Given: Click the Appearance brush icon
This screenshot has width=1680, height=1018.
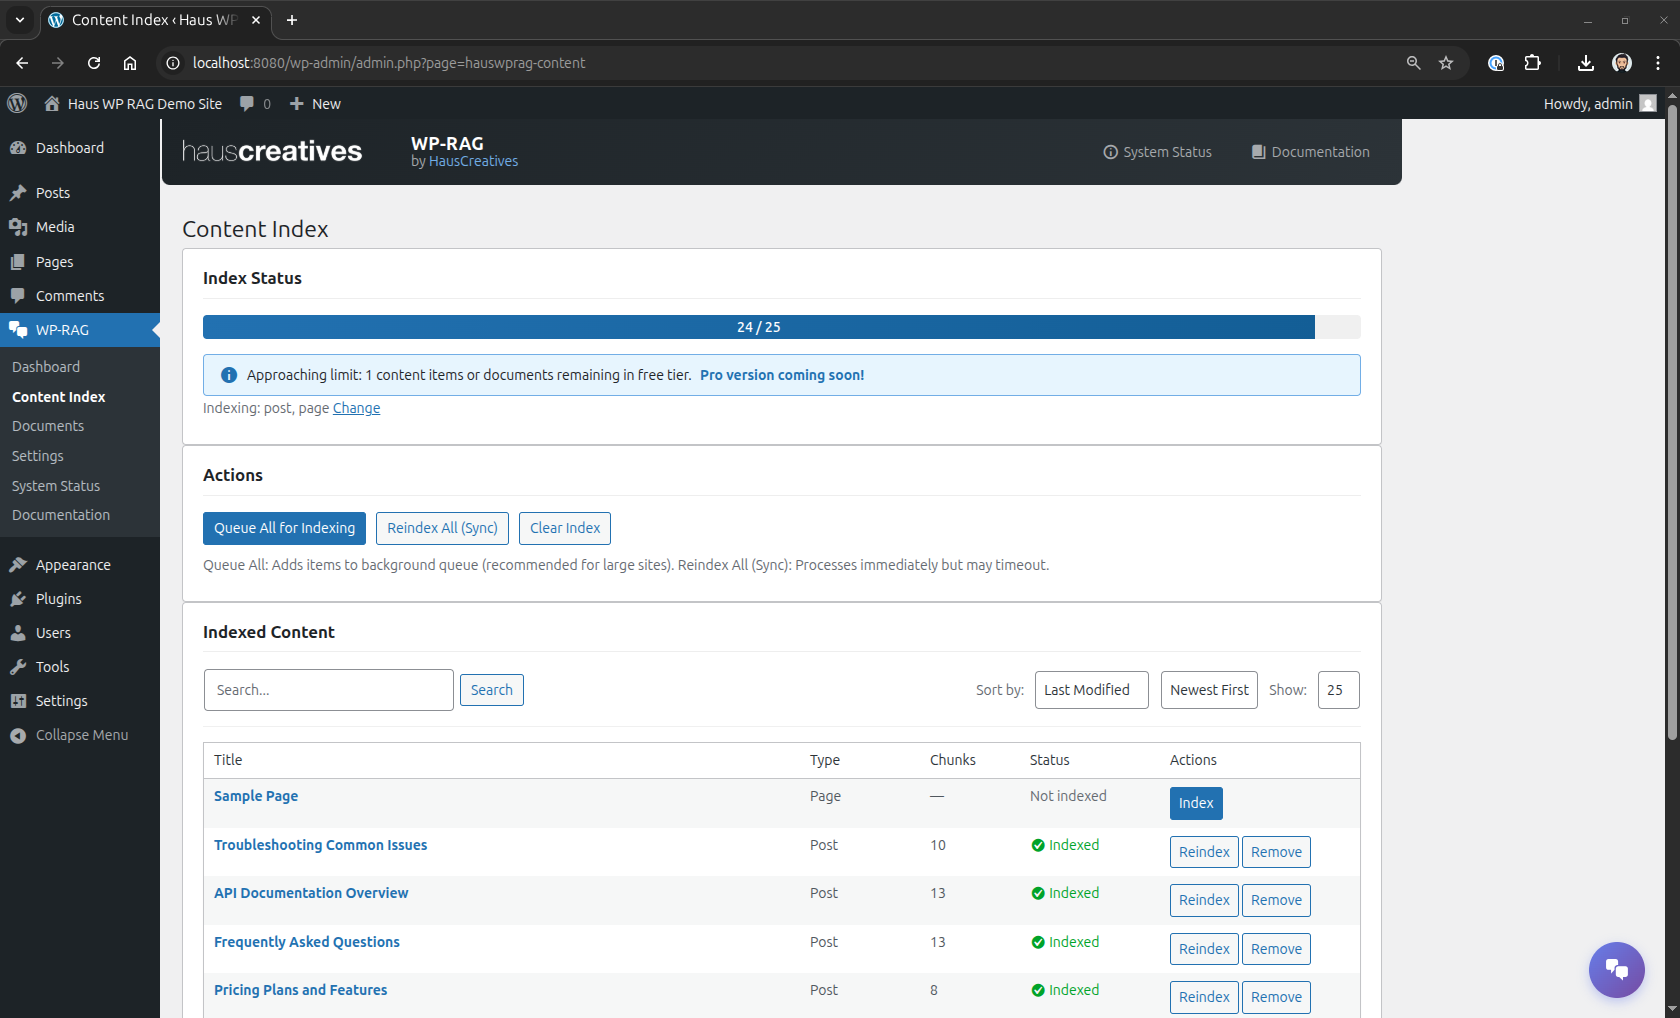Looking at the screenshot, I should 18,565.
